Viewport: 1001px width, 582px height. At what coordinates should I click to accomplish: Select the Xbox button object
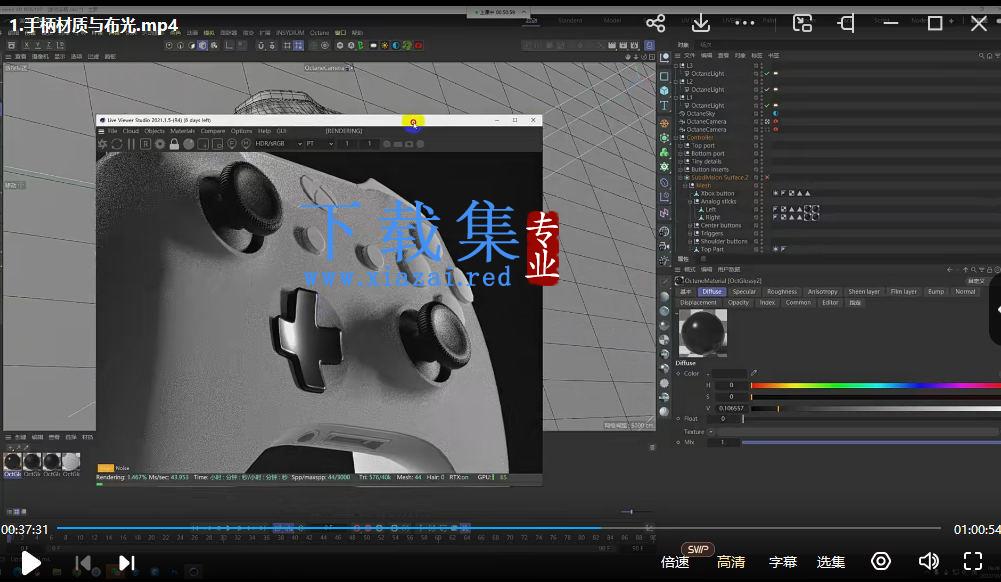717,193
